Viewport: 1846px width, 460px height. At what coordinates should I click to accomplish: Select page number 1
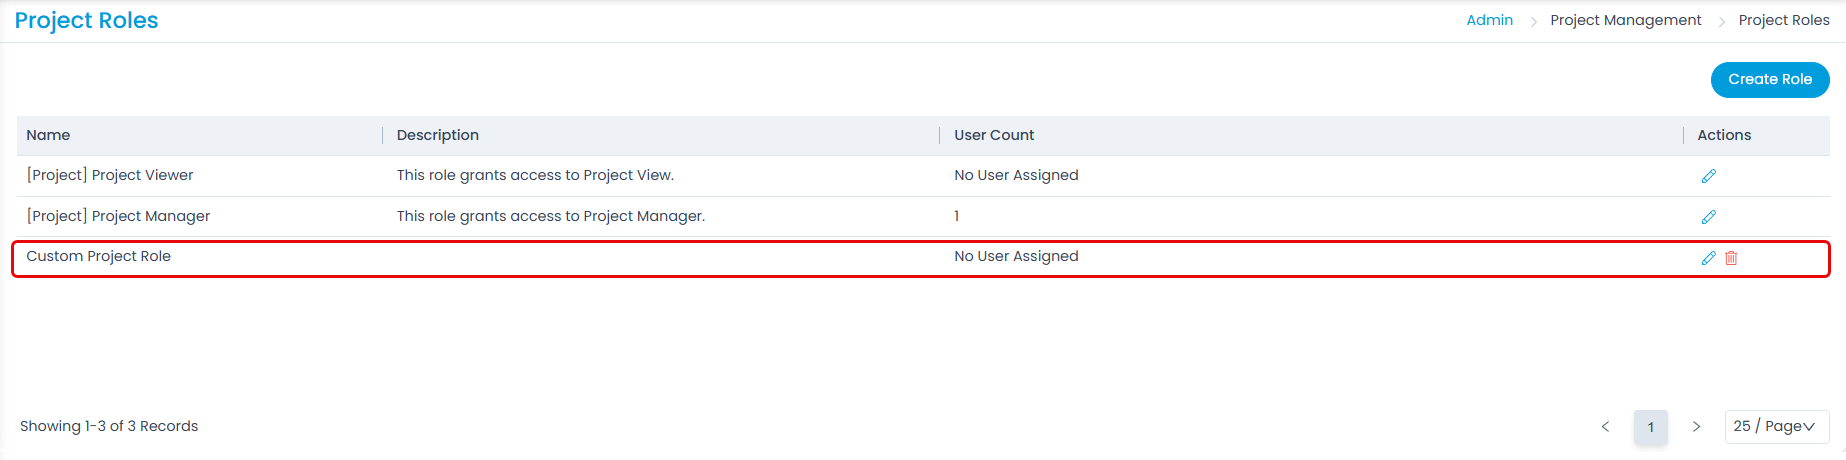pos(1651,427)
